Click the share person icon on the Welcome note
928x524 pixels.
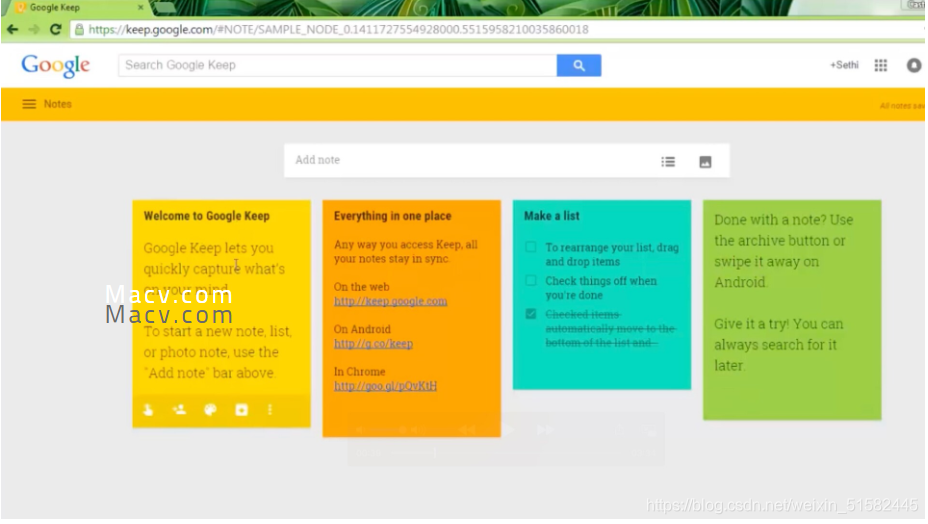coord(179,410)
